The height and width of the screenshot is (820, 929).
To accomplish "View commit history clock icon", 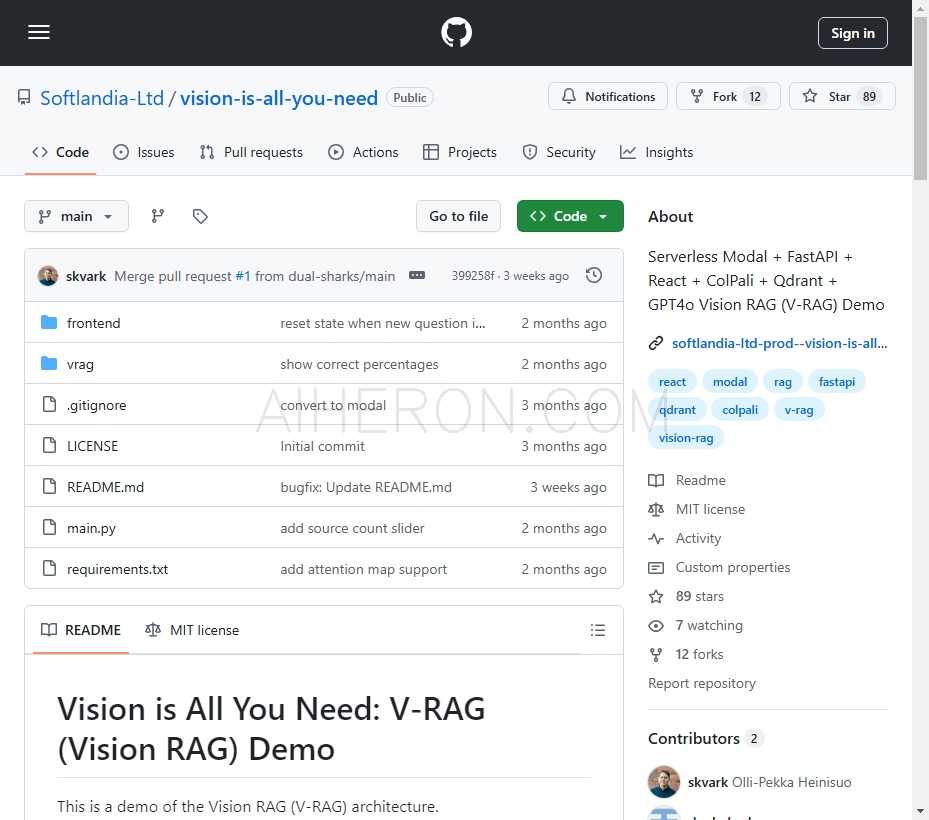I will (594, 276).
